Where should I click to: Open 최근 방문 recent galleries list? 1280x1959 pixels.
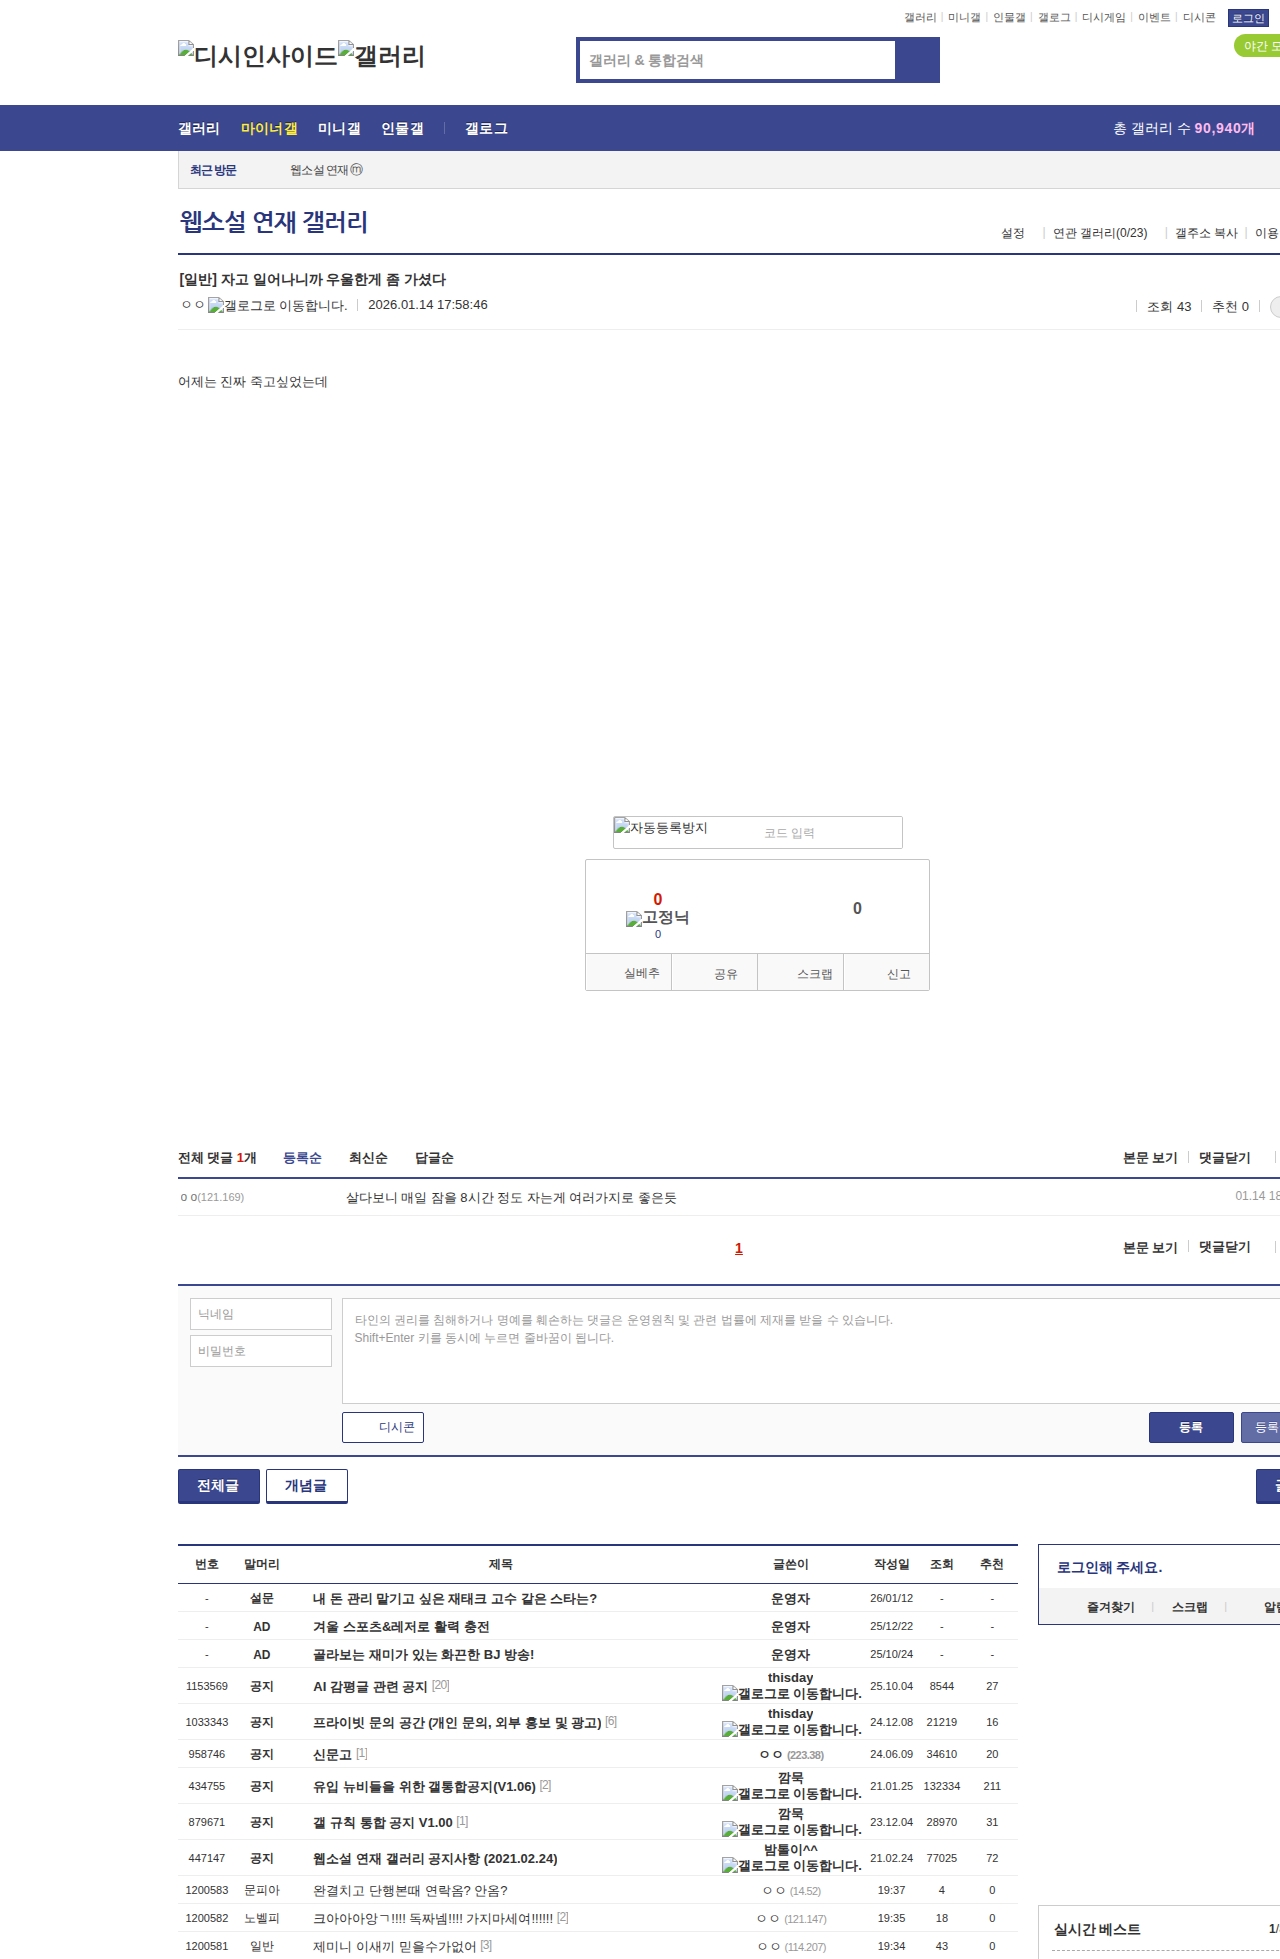click(x=213, y=171)
